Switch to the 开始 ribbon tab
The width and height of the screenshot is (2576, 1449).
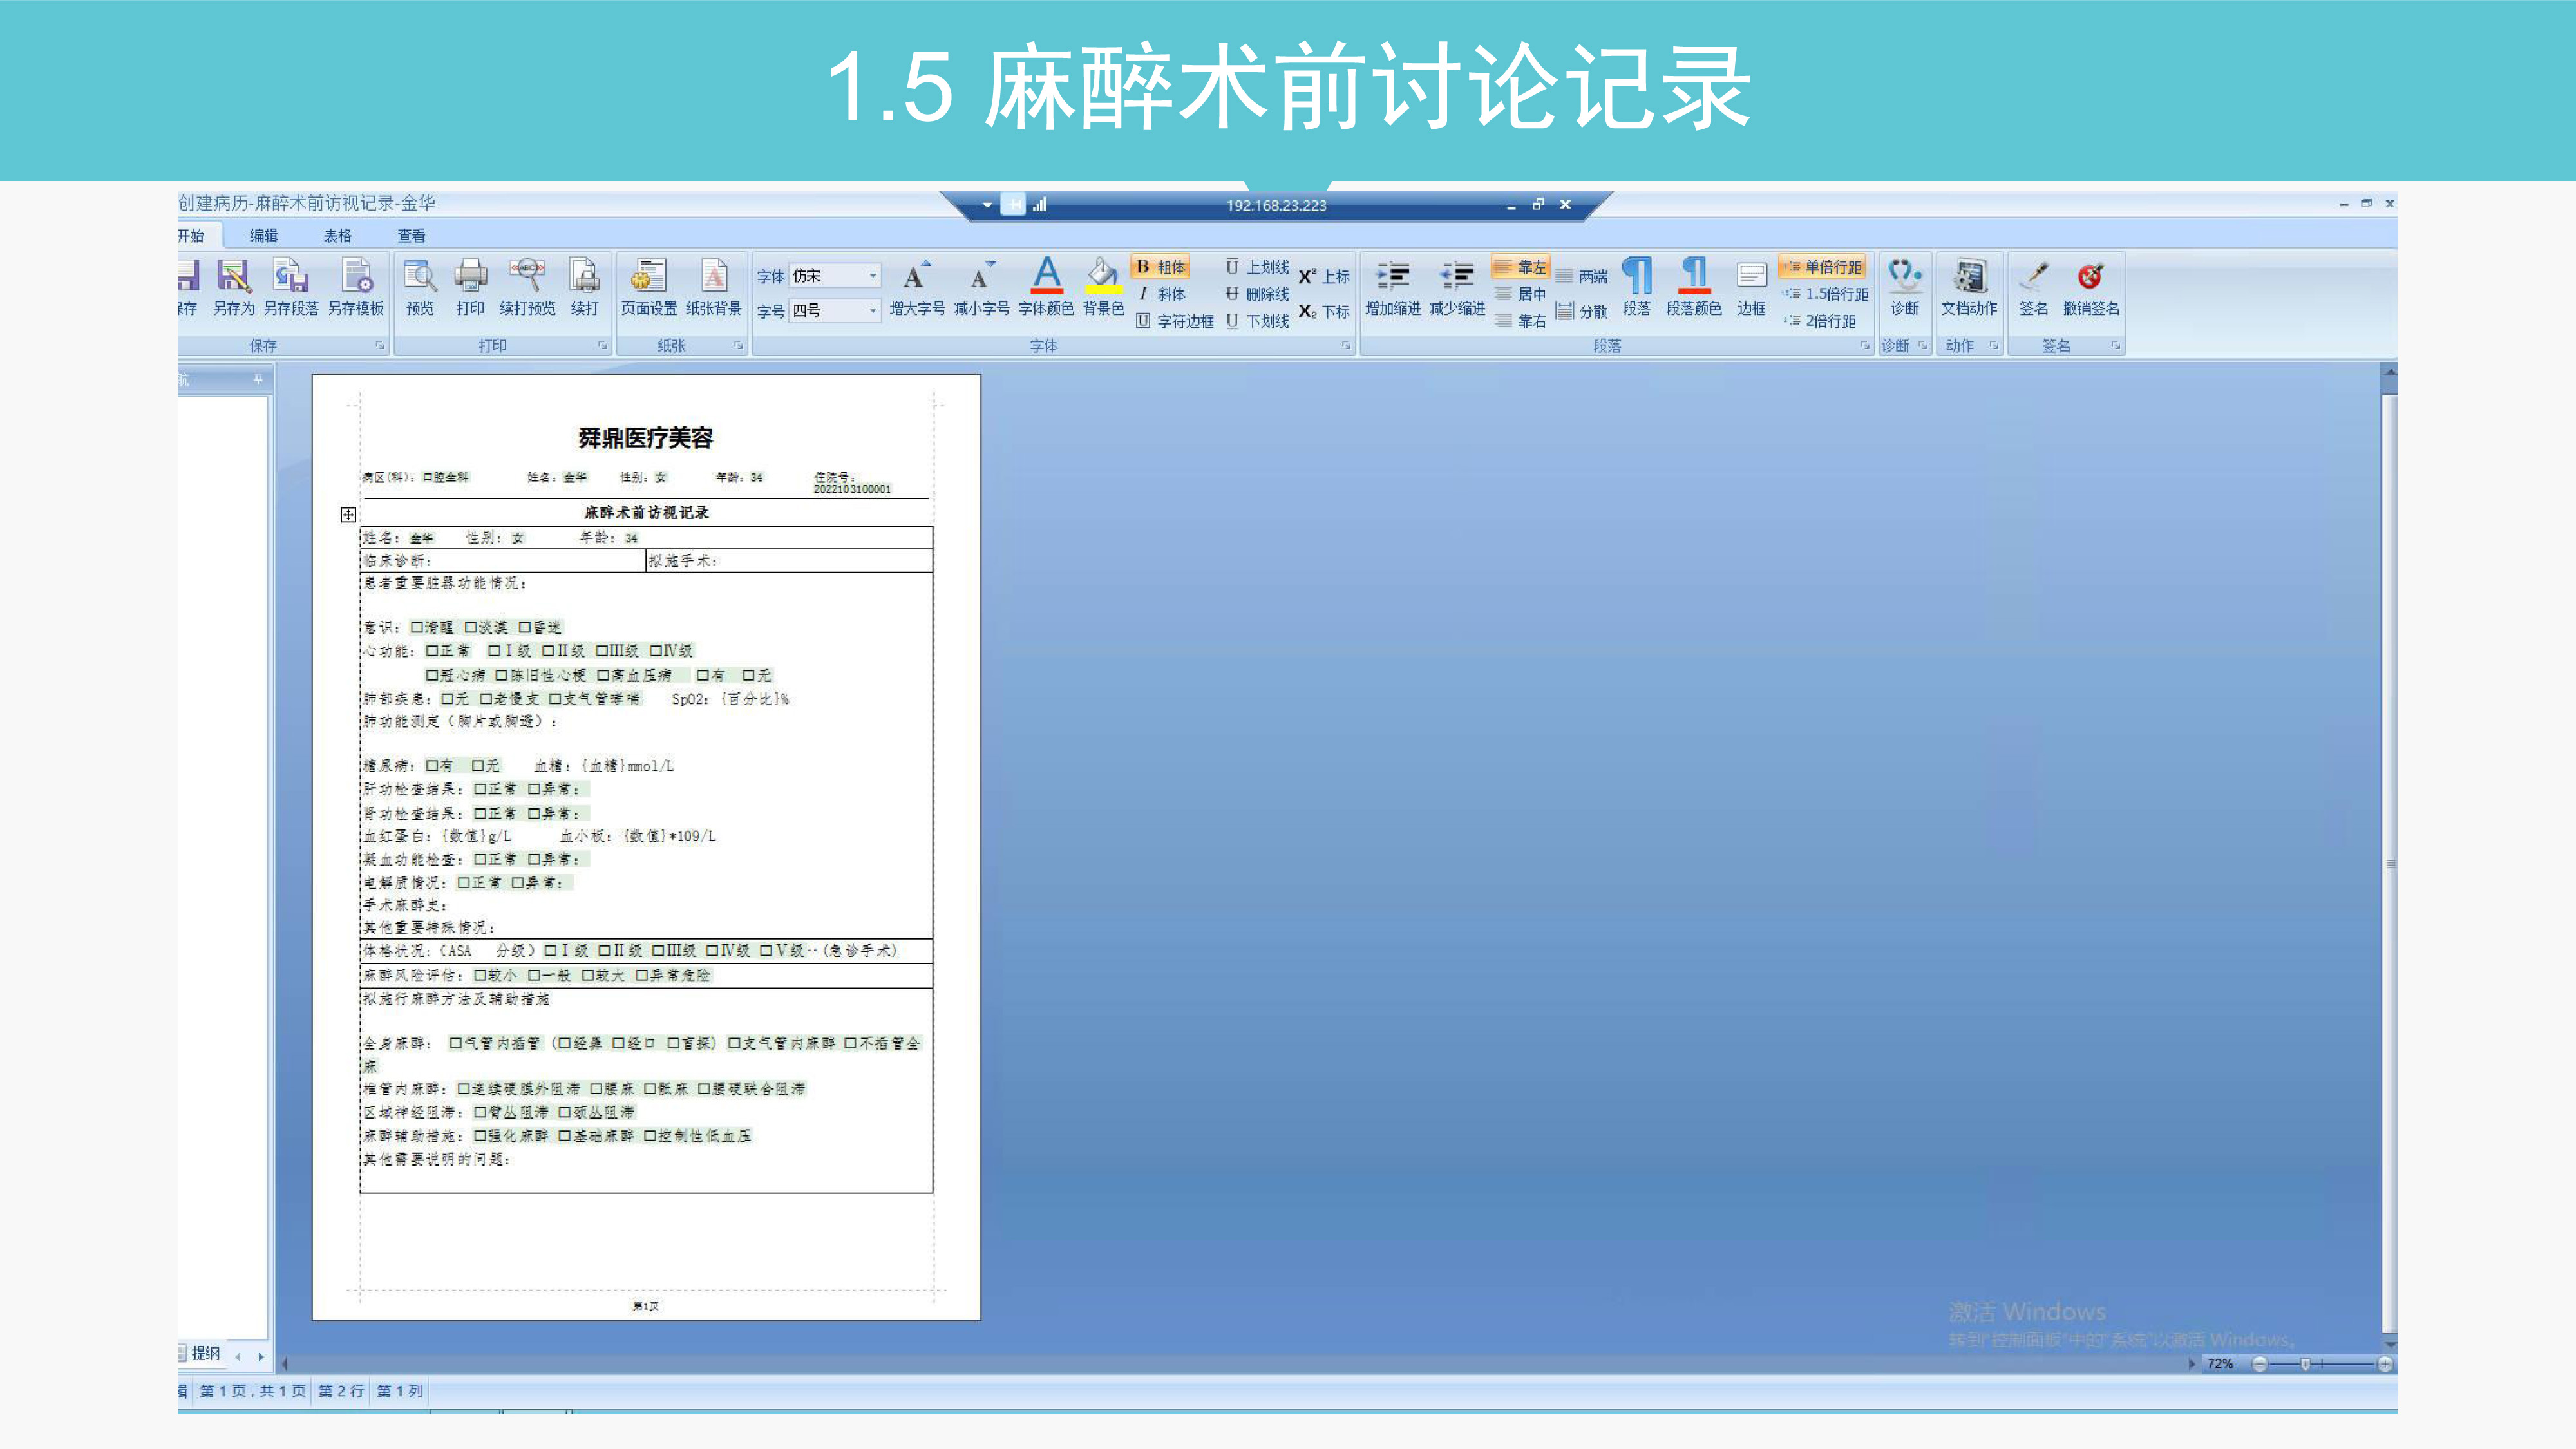tap(191, 236)
